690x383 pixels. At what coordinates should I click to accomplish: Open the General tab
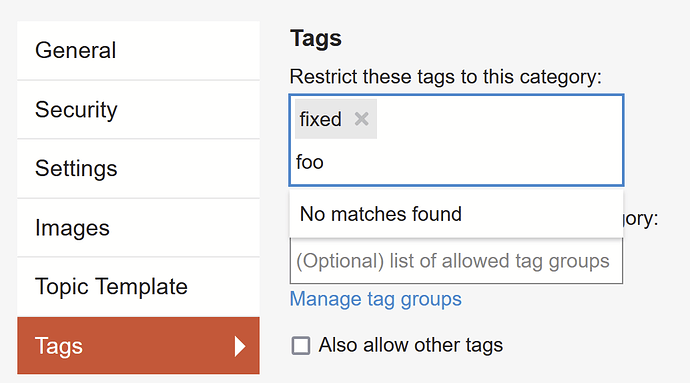(138, 51)
